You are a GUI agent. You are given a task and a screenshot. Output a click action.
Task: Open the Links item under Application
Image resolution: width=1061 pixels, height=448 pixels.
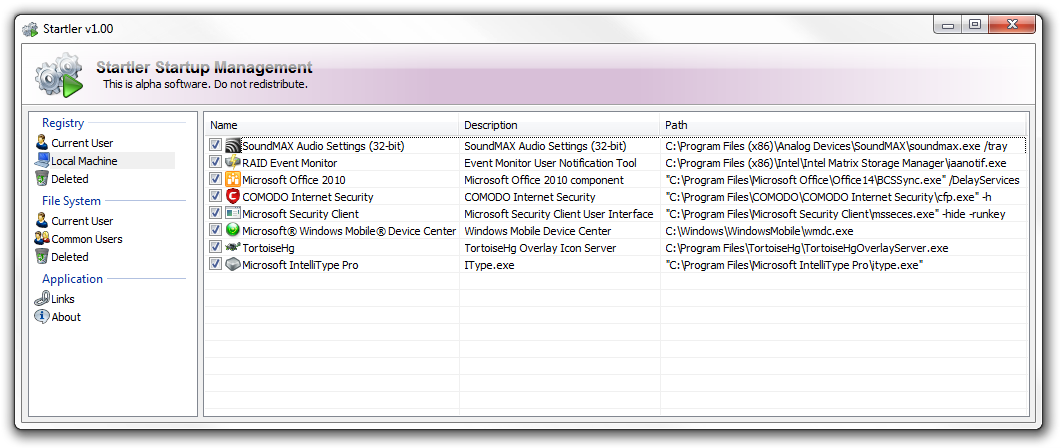point(62,299)
